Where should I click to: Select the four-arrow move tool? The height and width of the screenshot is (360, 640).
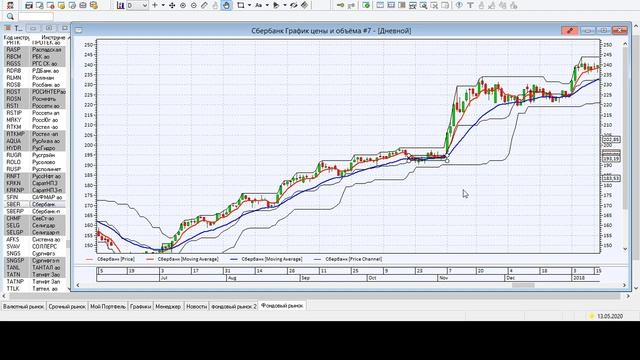(172, 5)
